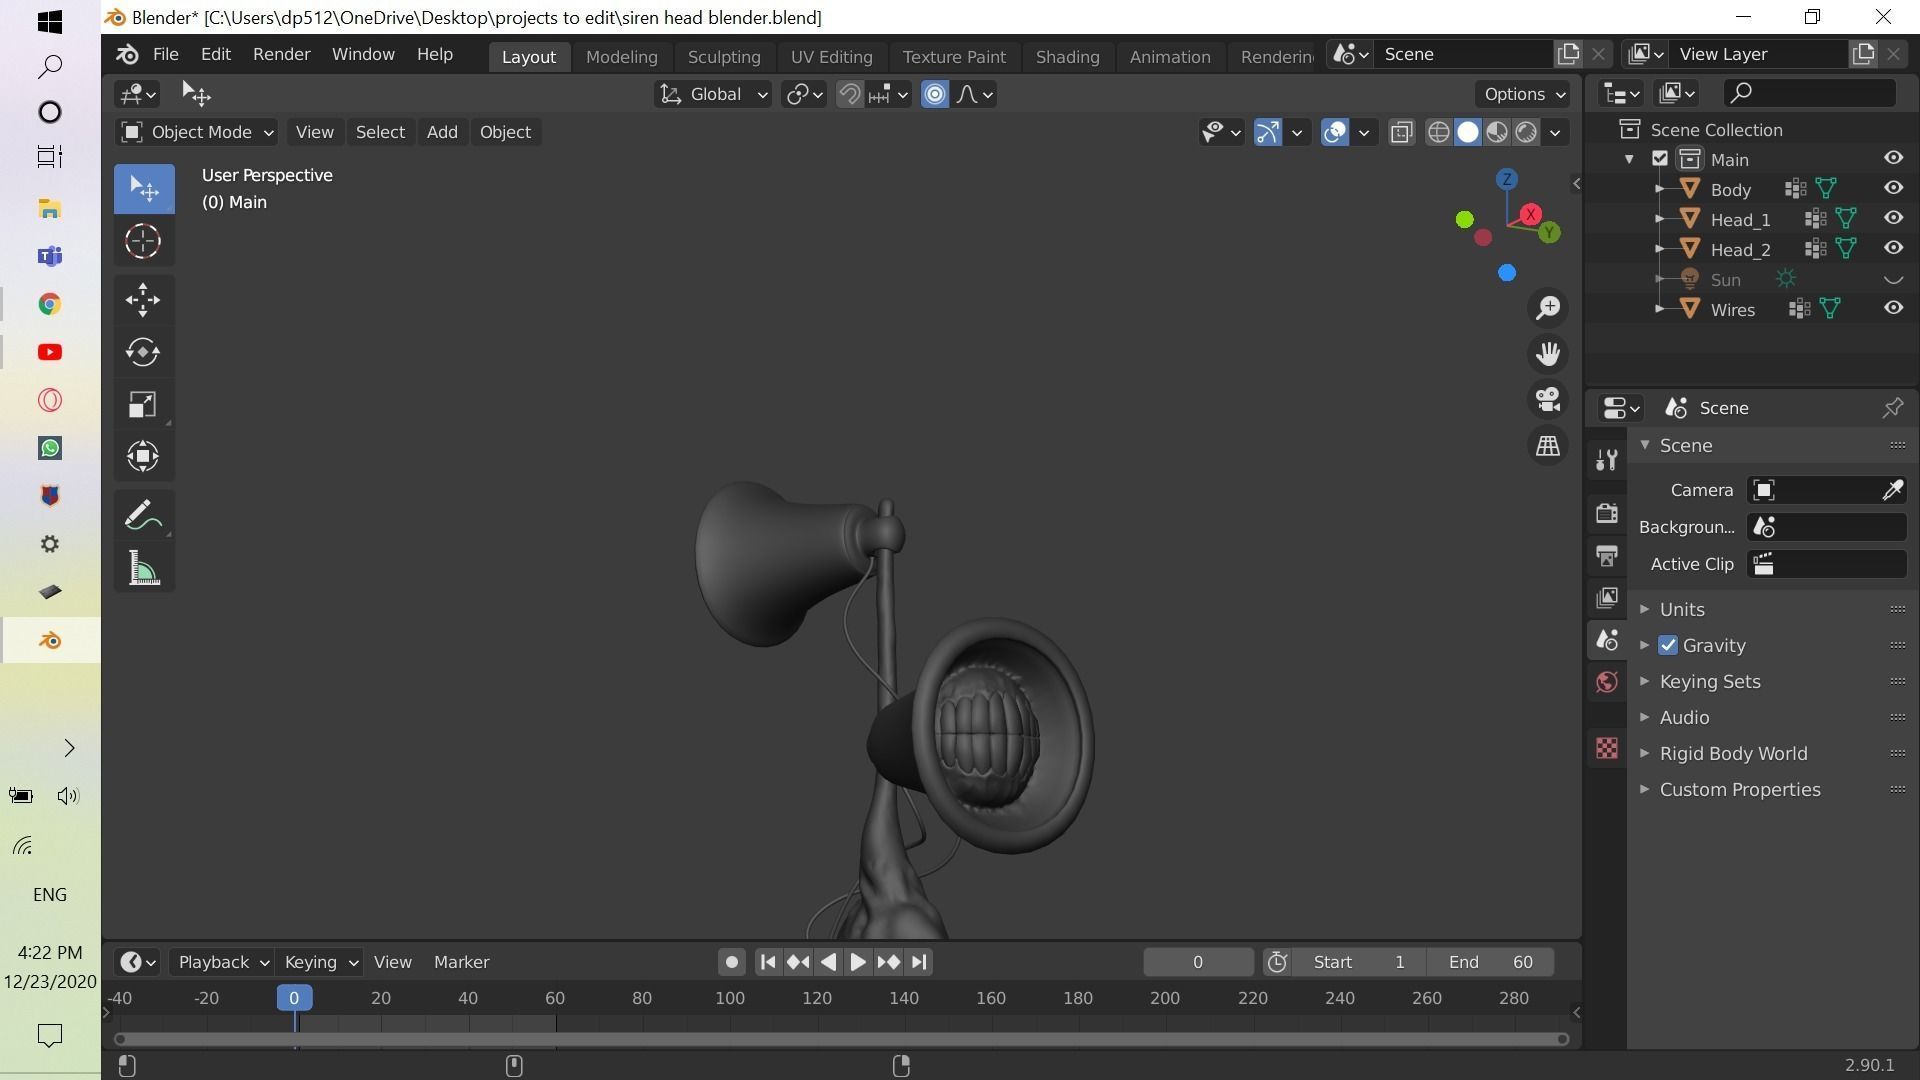Jump to the first frame
The image size is (1920, 1080).
point(768,962)
